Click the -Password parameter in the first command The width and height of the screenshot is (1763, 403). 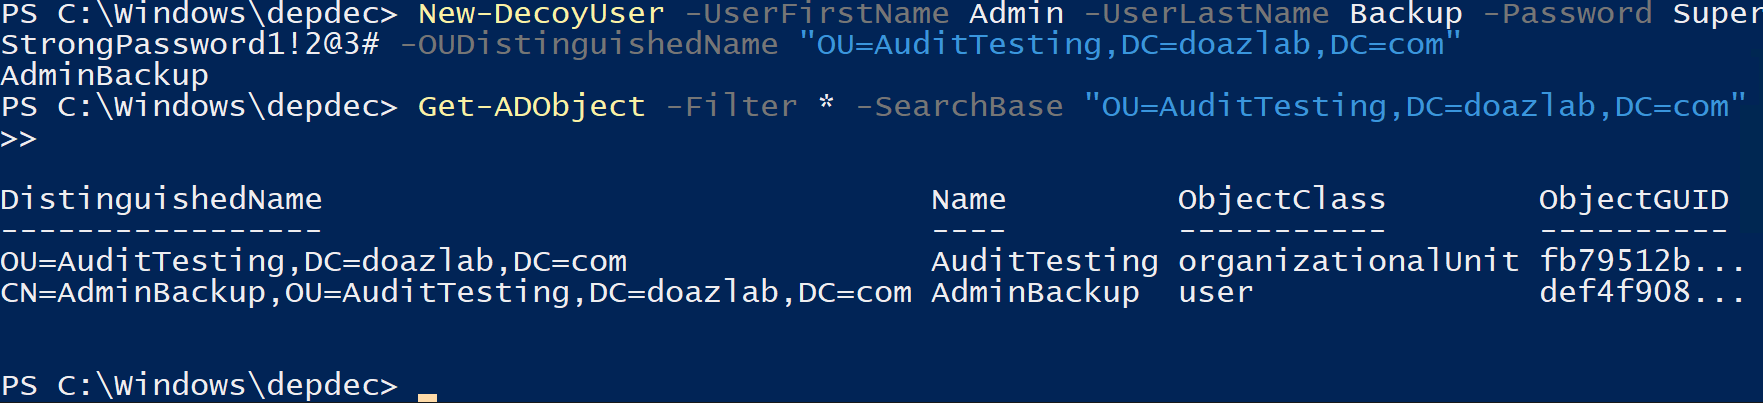[x=1567, y=14]
